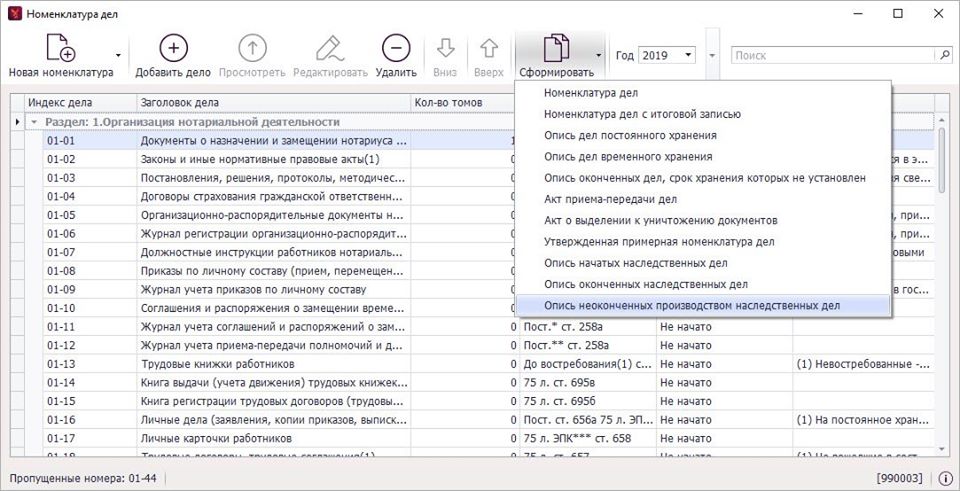Expand the toolbar overflow arrow next to year
960x491 pixels.
(x=712, y=55)
